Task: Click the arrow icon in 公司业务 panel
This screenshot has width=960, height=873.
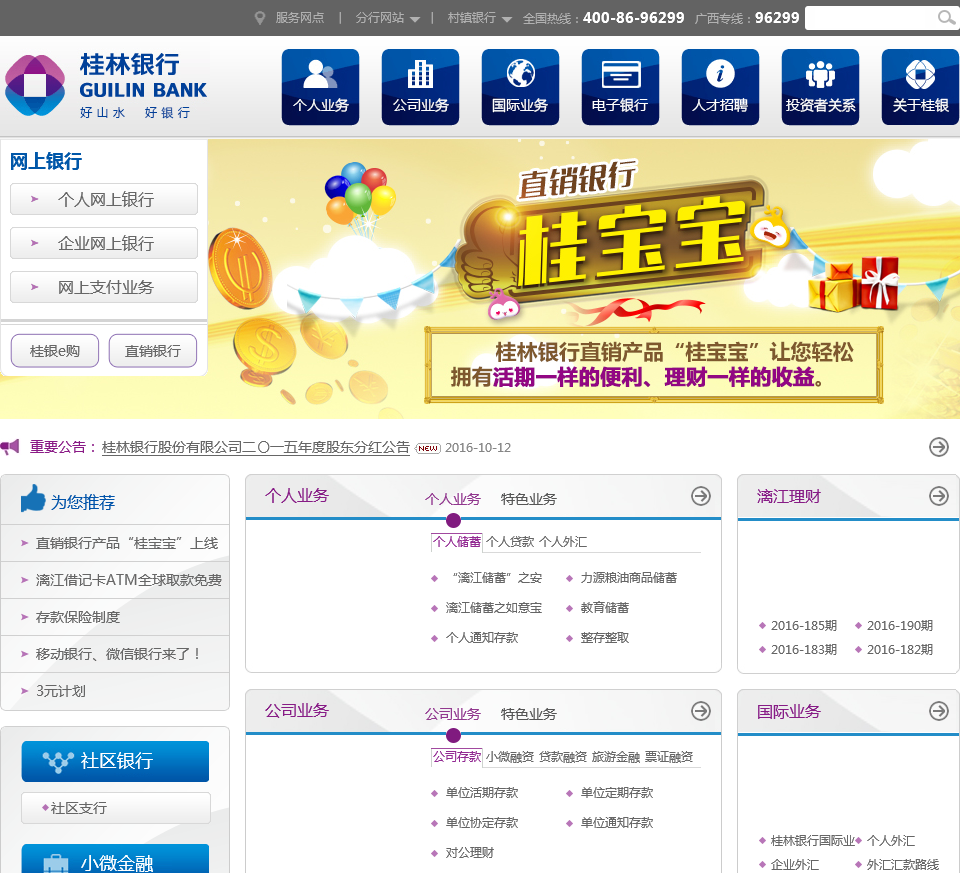Action: click(700, 711)
